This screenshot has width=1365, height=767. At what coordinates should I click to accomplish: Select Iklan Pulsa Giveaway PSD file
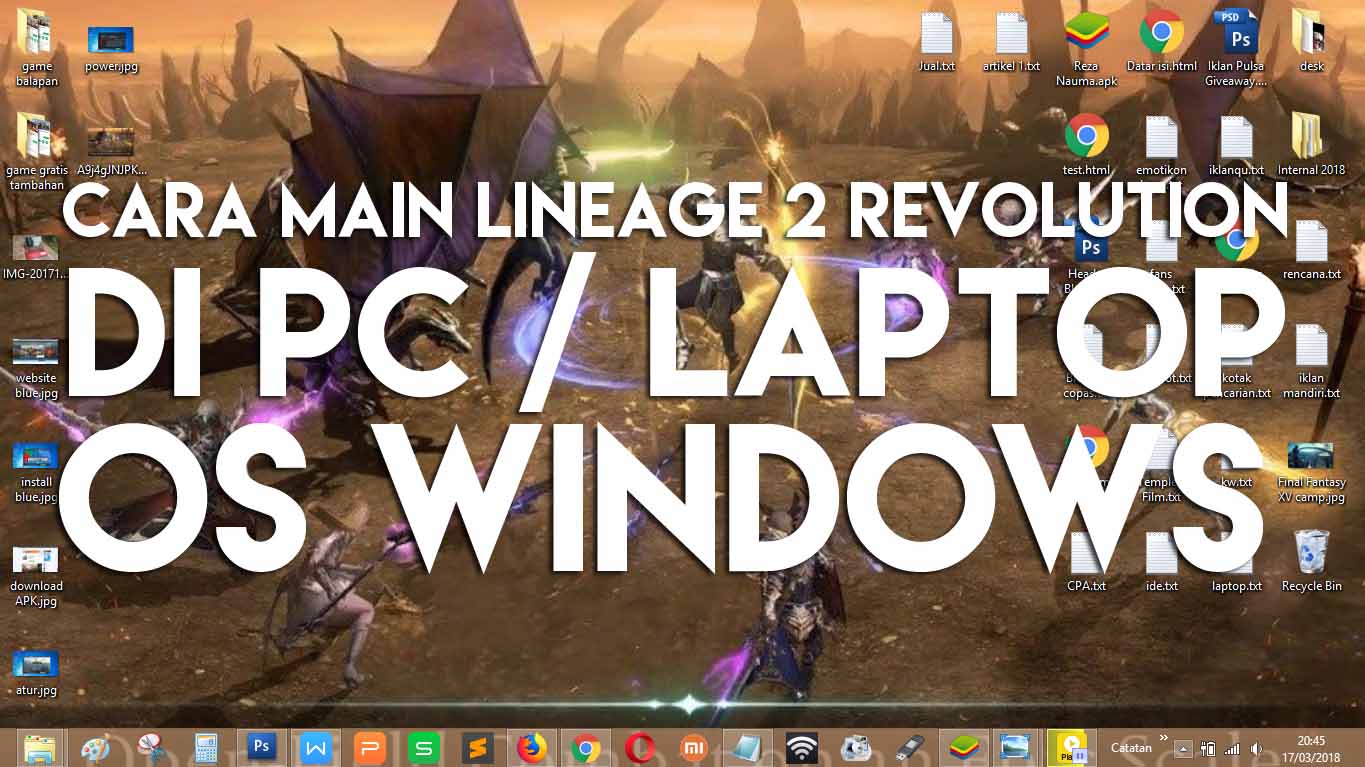point(1236,49)
